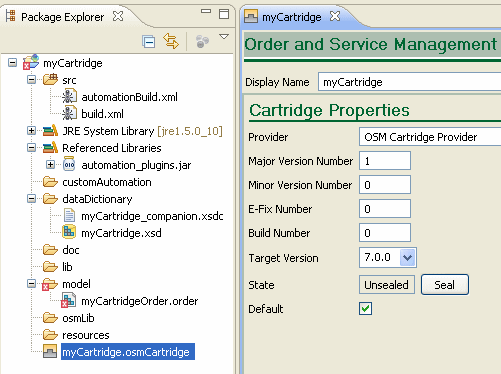Image resolution: width=501 pixels, height=374 pixels.
Task: Select myCartridge.xsd in dataDictionary
Action: (x=121, y=233)
